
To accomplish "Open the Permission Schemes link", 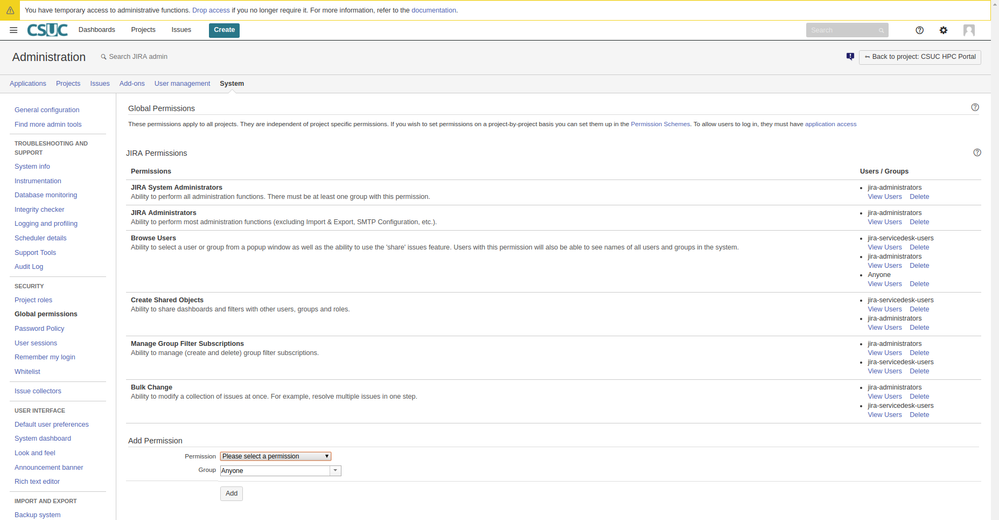I will [660, 124].
